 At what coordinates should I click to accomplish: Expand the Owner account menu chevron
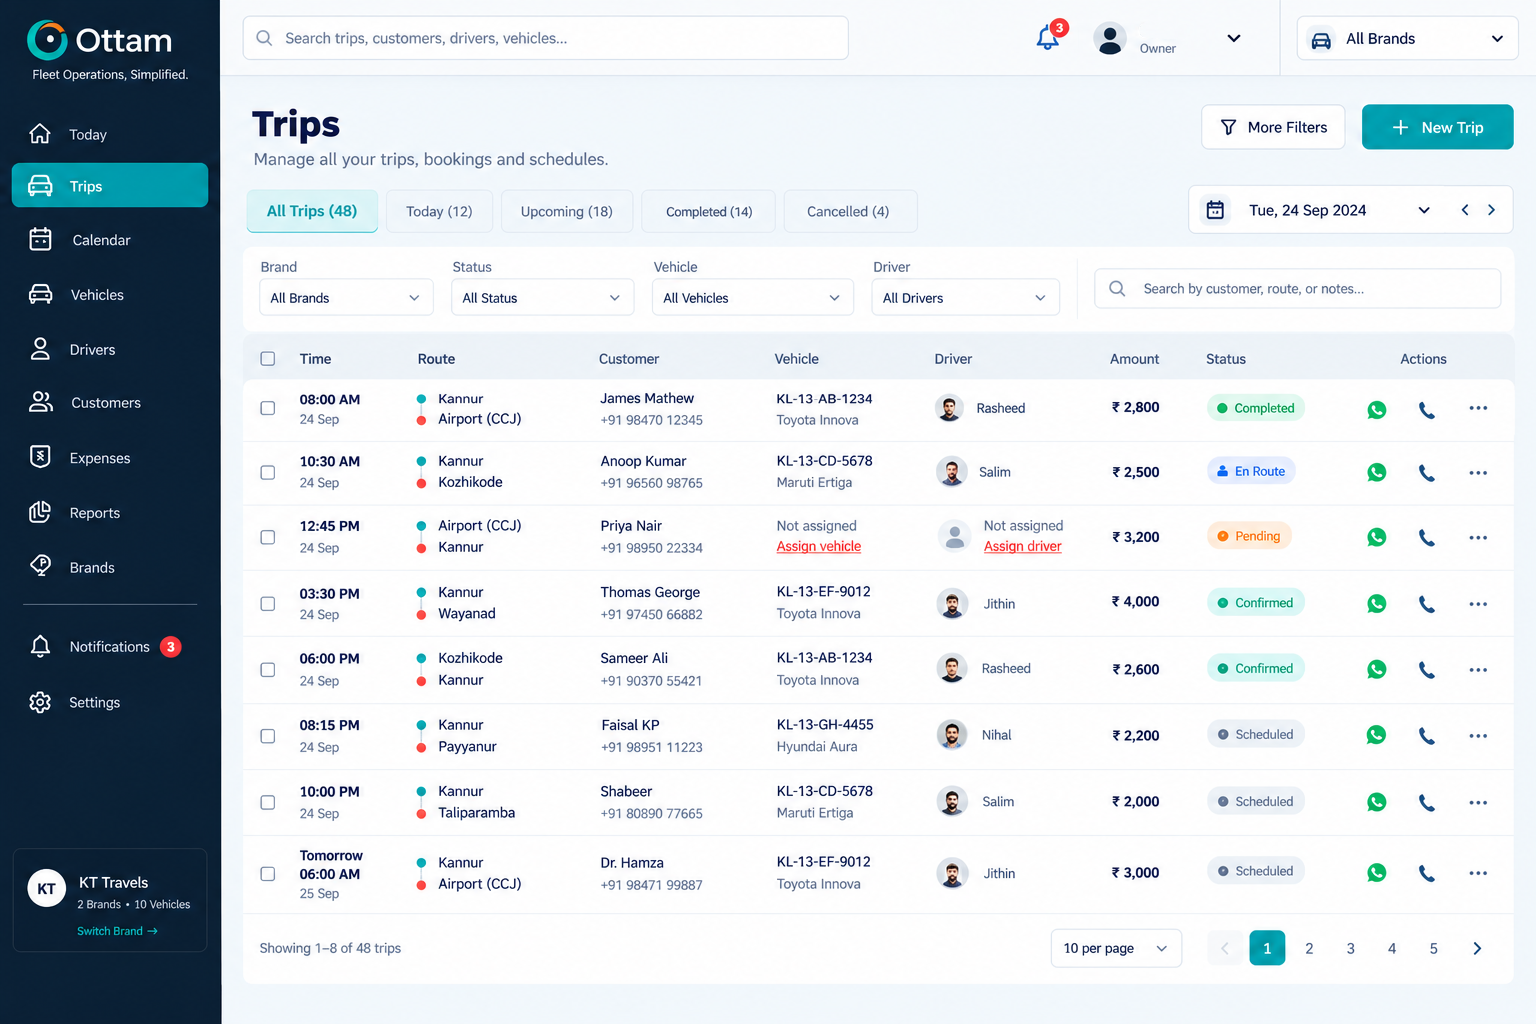(1234, 38)
